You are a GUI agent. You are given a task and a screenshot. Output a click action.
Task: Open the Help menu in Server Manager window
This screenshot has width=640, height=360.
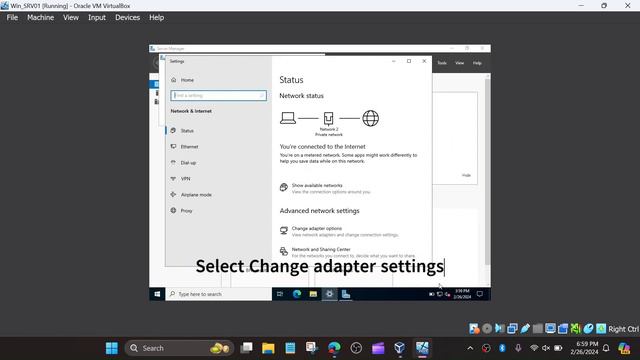tap(477, 63)
